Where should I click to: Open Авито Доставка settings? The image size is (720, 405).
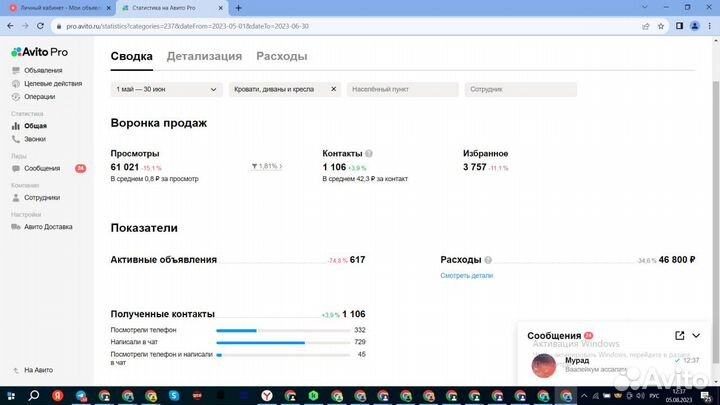point(48,227)
